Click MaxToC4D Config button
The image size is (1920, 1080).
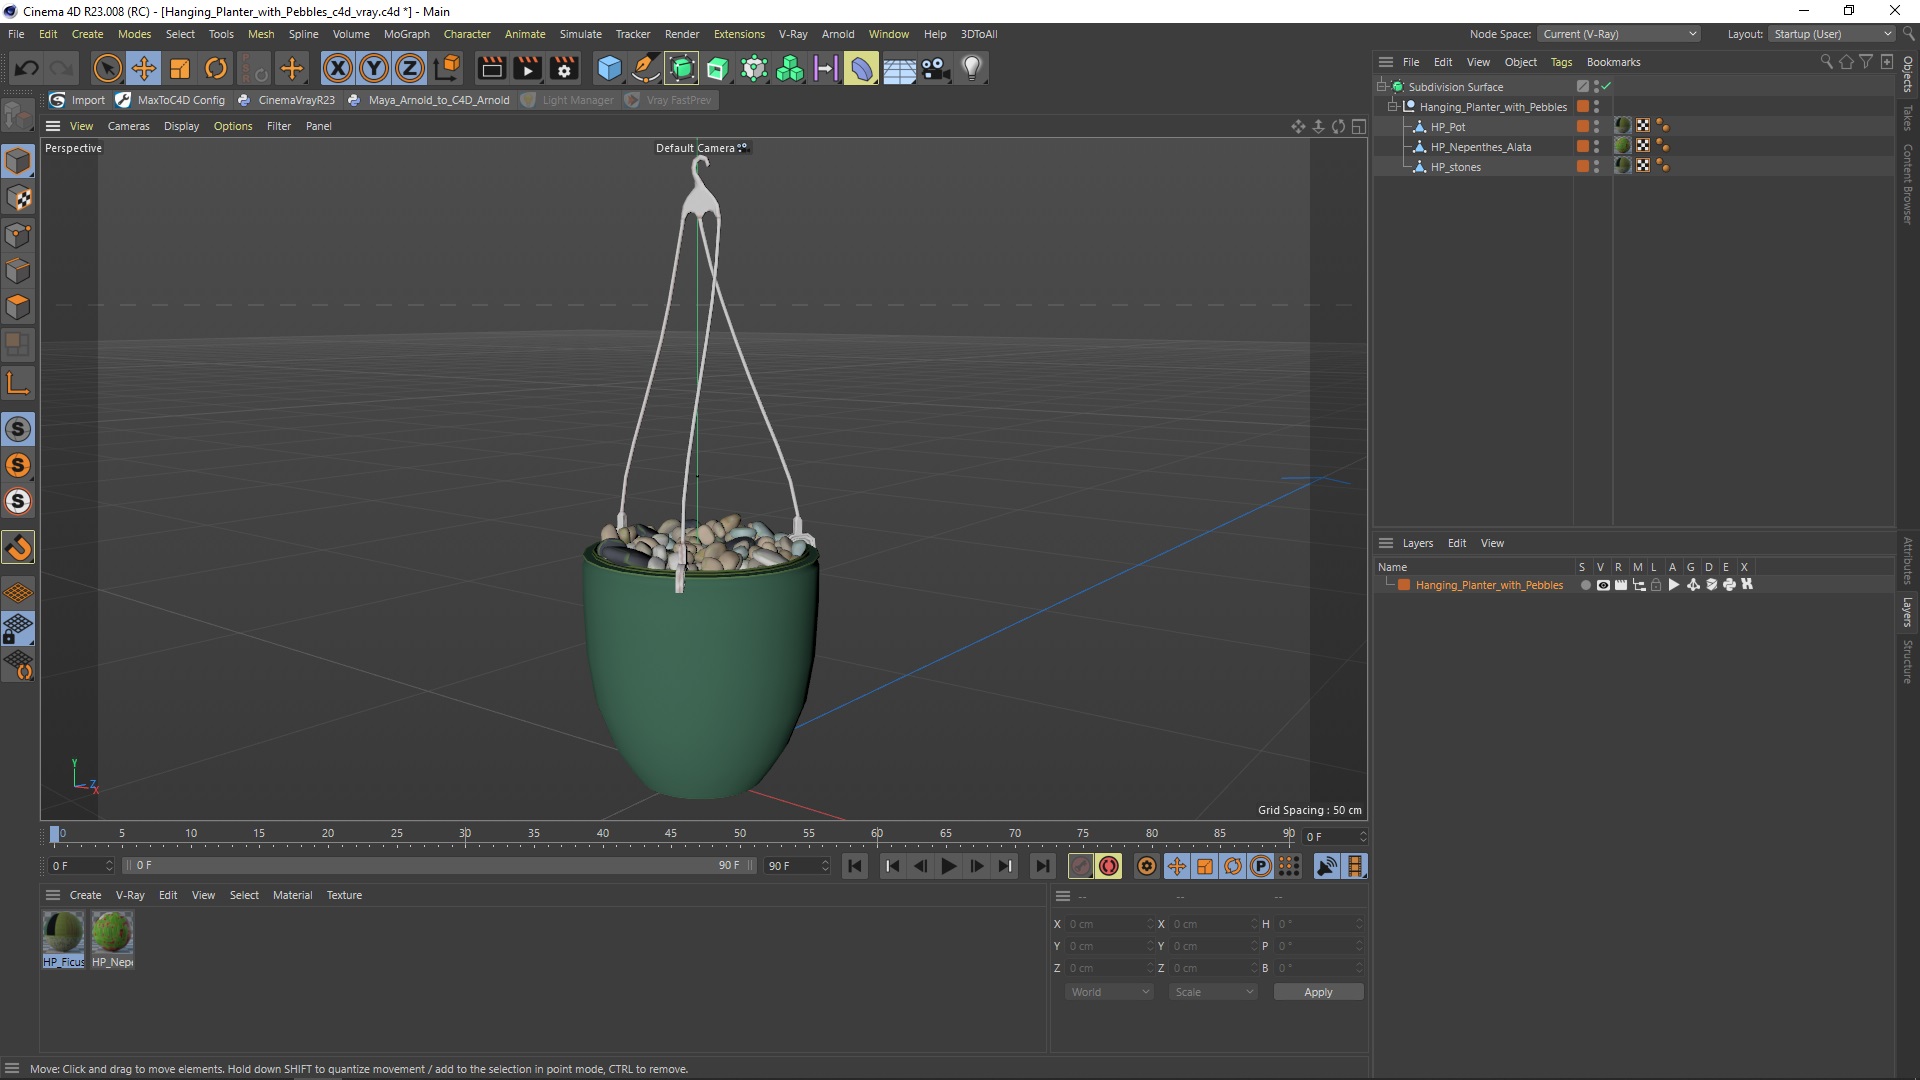click(171, 100)
